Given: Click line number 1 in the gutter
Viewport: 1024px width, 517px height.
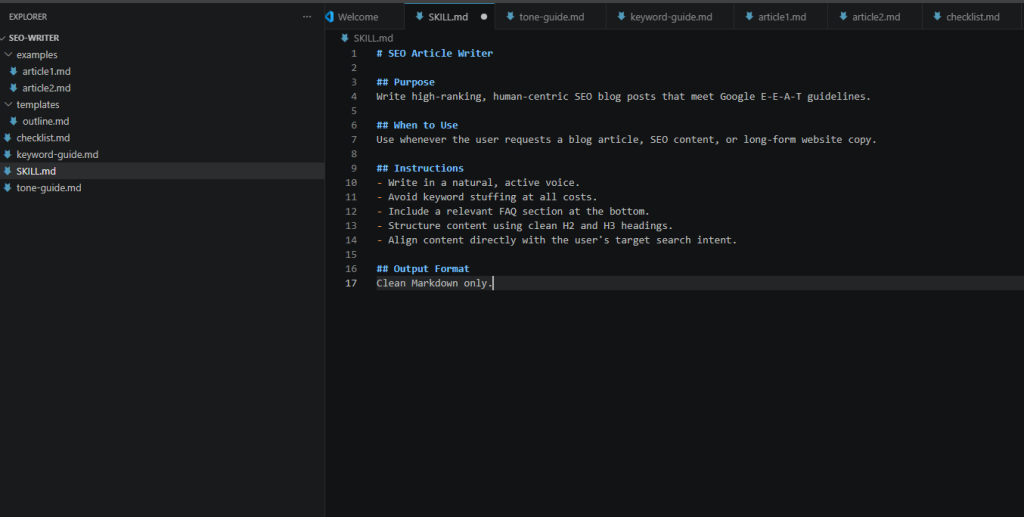Looking at the screenshot, I should (354, 54).
